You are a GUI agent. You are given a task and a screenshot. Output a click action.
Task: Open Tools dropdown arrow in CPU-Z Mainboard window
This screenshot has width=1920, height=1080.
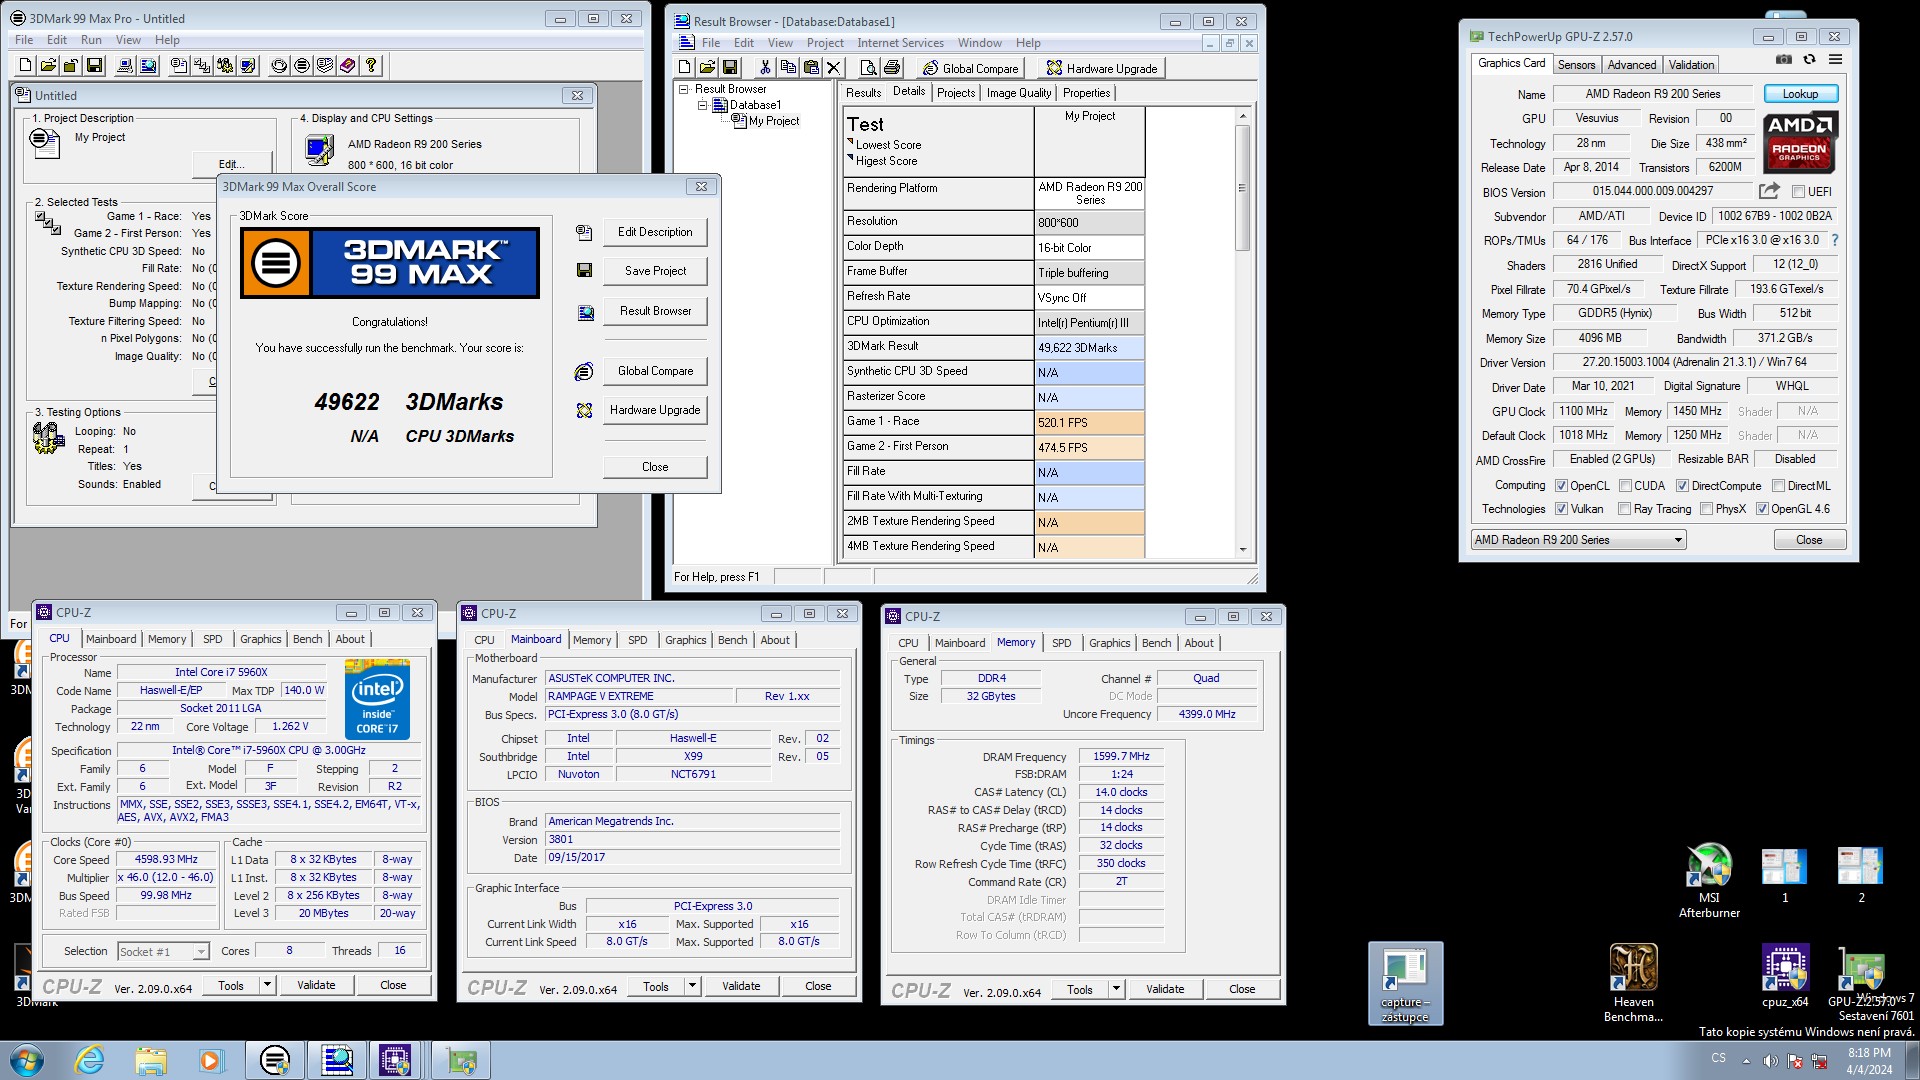tap(692, 986)
